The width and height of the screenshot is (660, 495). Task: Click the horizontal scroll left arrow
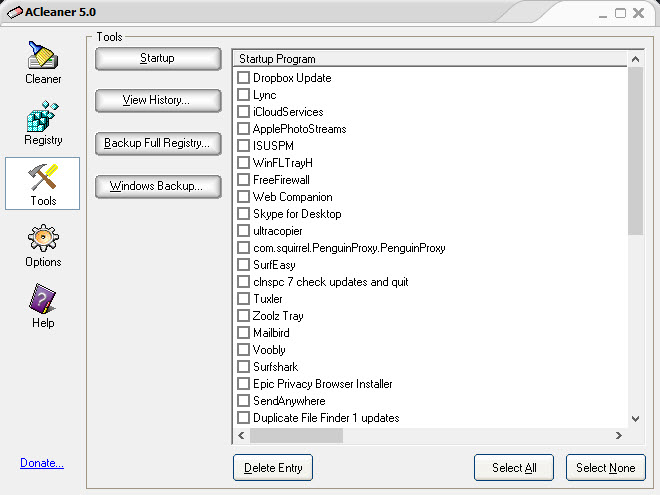(x=241, y=435)
